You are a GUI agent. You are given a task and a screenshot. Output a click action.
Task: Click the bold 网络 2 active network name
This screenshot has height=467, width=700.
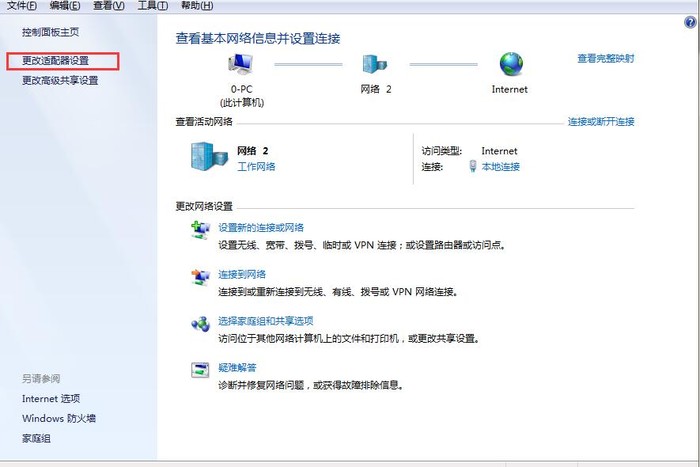click(253, 151)
